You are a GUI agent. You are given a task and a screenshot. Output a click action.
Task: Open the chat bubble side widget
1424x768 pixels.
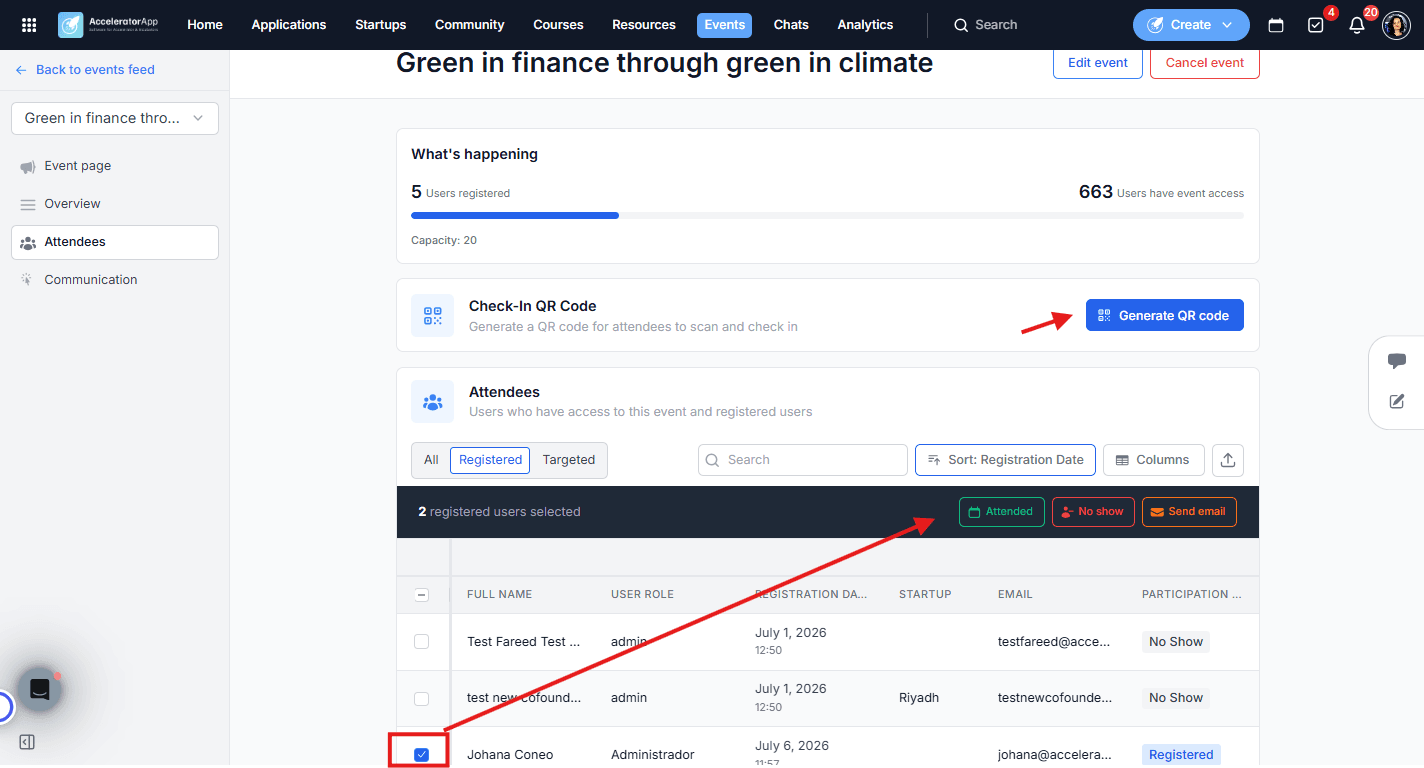point(1397,361)
